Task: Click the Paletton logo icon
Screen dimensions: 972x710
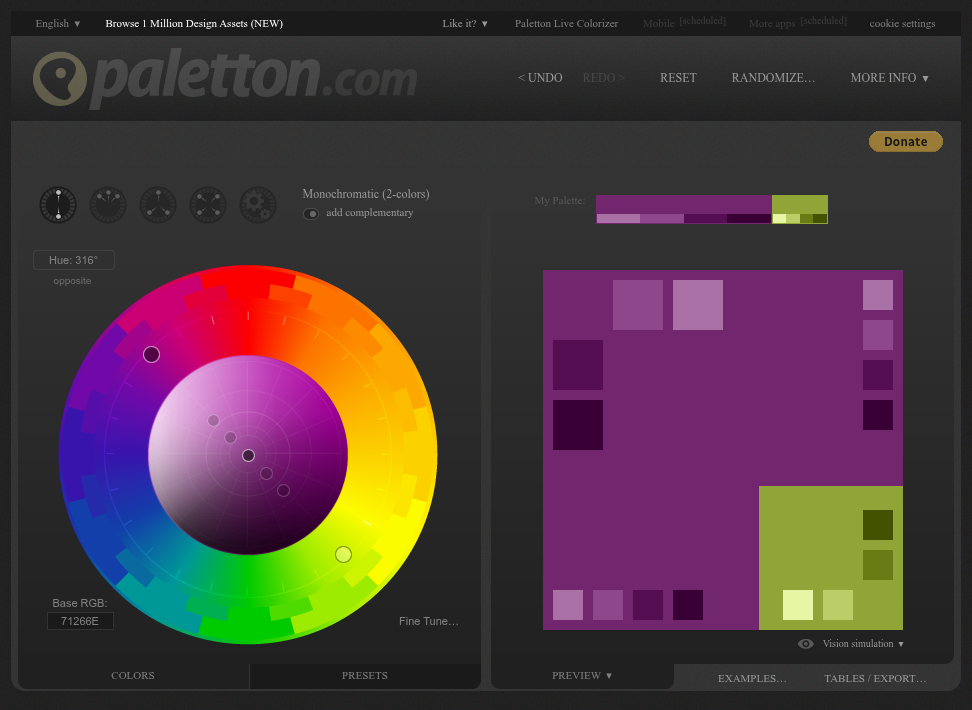Action: coord(60,79)
